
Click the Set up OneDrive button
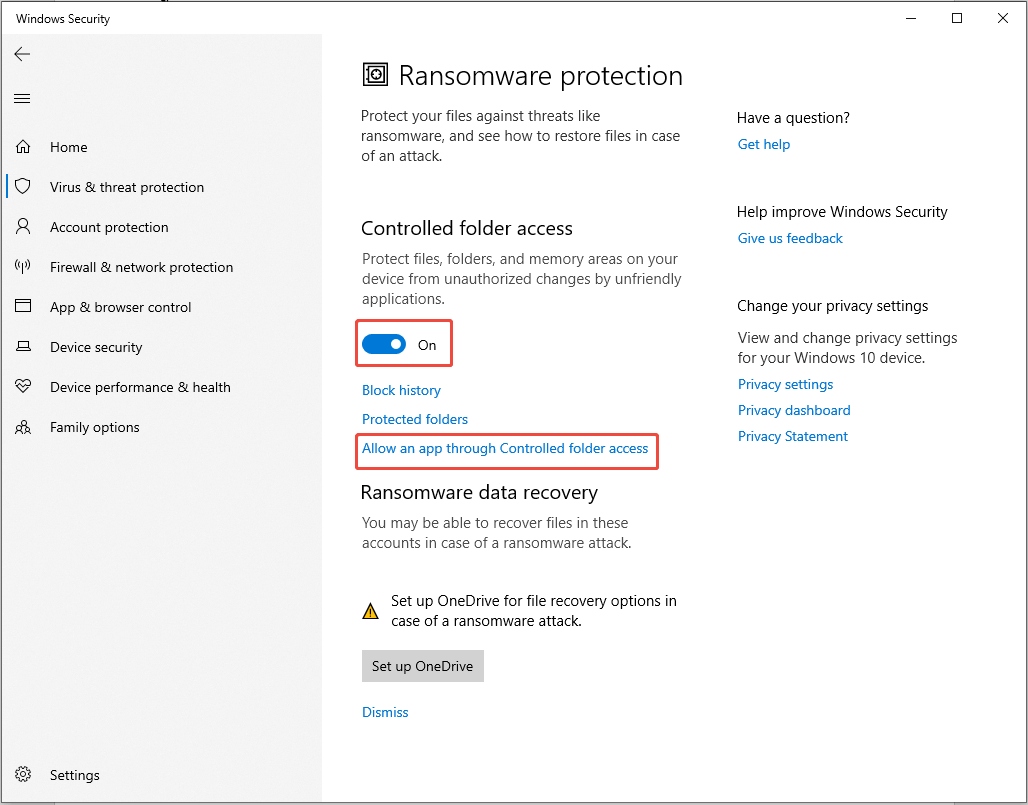422,666
